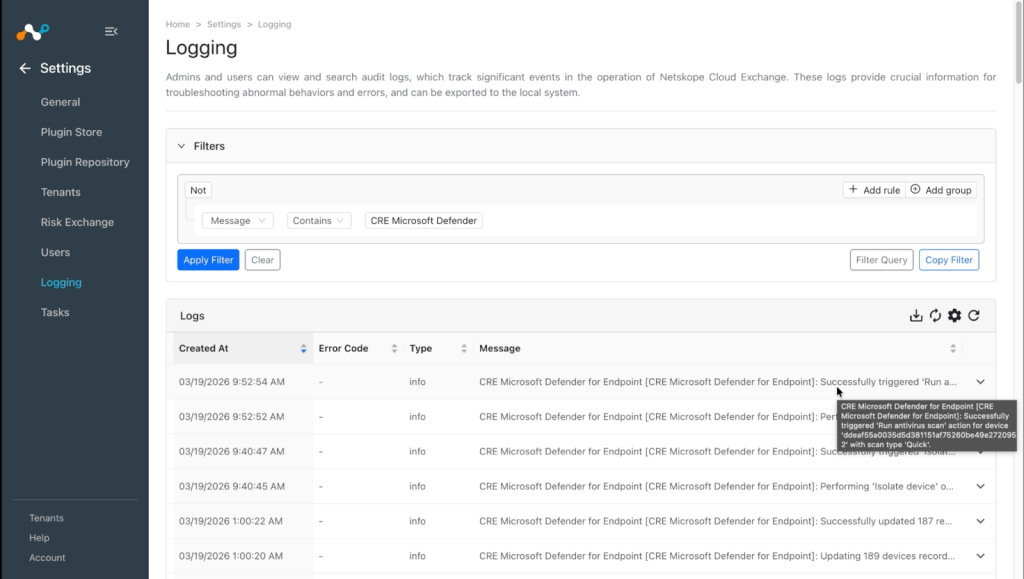
Task: Click the Netskope logo icon
Action: tap(33, 31)
